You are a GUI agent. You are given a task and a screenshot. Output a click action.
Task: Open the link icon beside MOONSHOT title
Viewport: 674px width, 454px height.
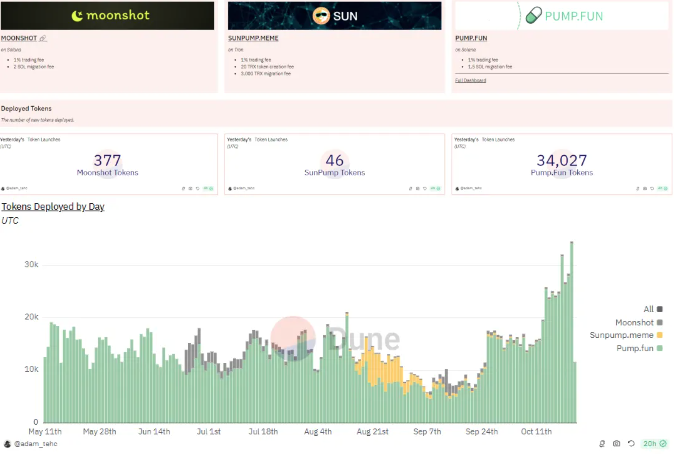click(x=43, y=38)
